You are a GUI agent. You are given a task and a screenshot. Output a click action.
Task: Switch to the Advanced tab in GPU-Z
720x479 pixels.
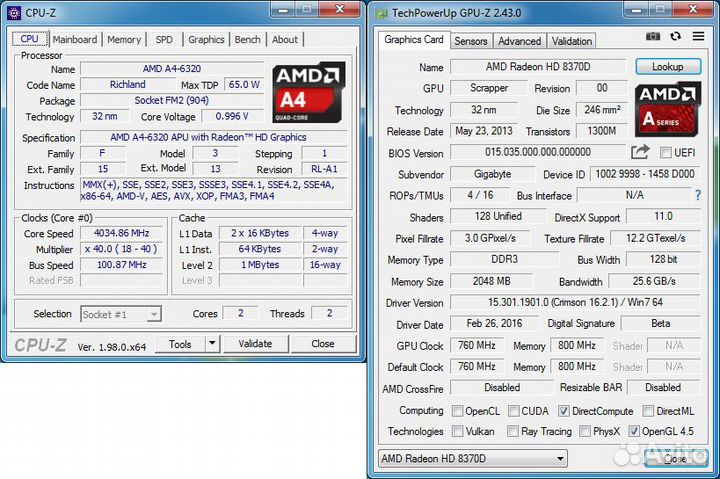519,41
